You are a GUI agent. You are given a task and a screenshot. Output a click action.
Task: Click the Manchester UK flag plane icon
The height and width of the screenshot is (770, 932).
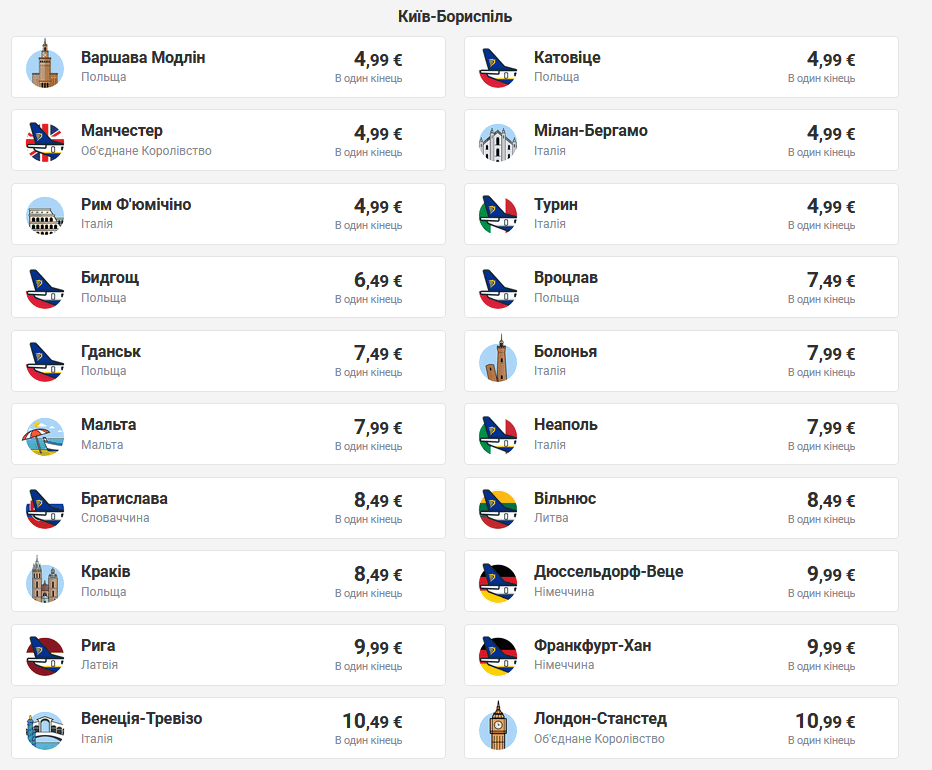click(x=45, y=141)
